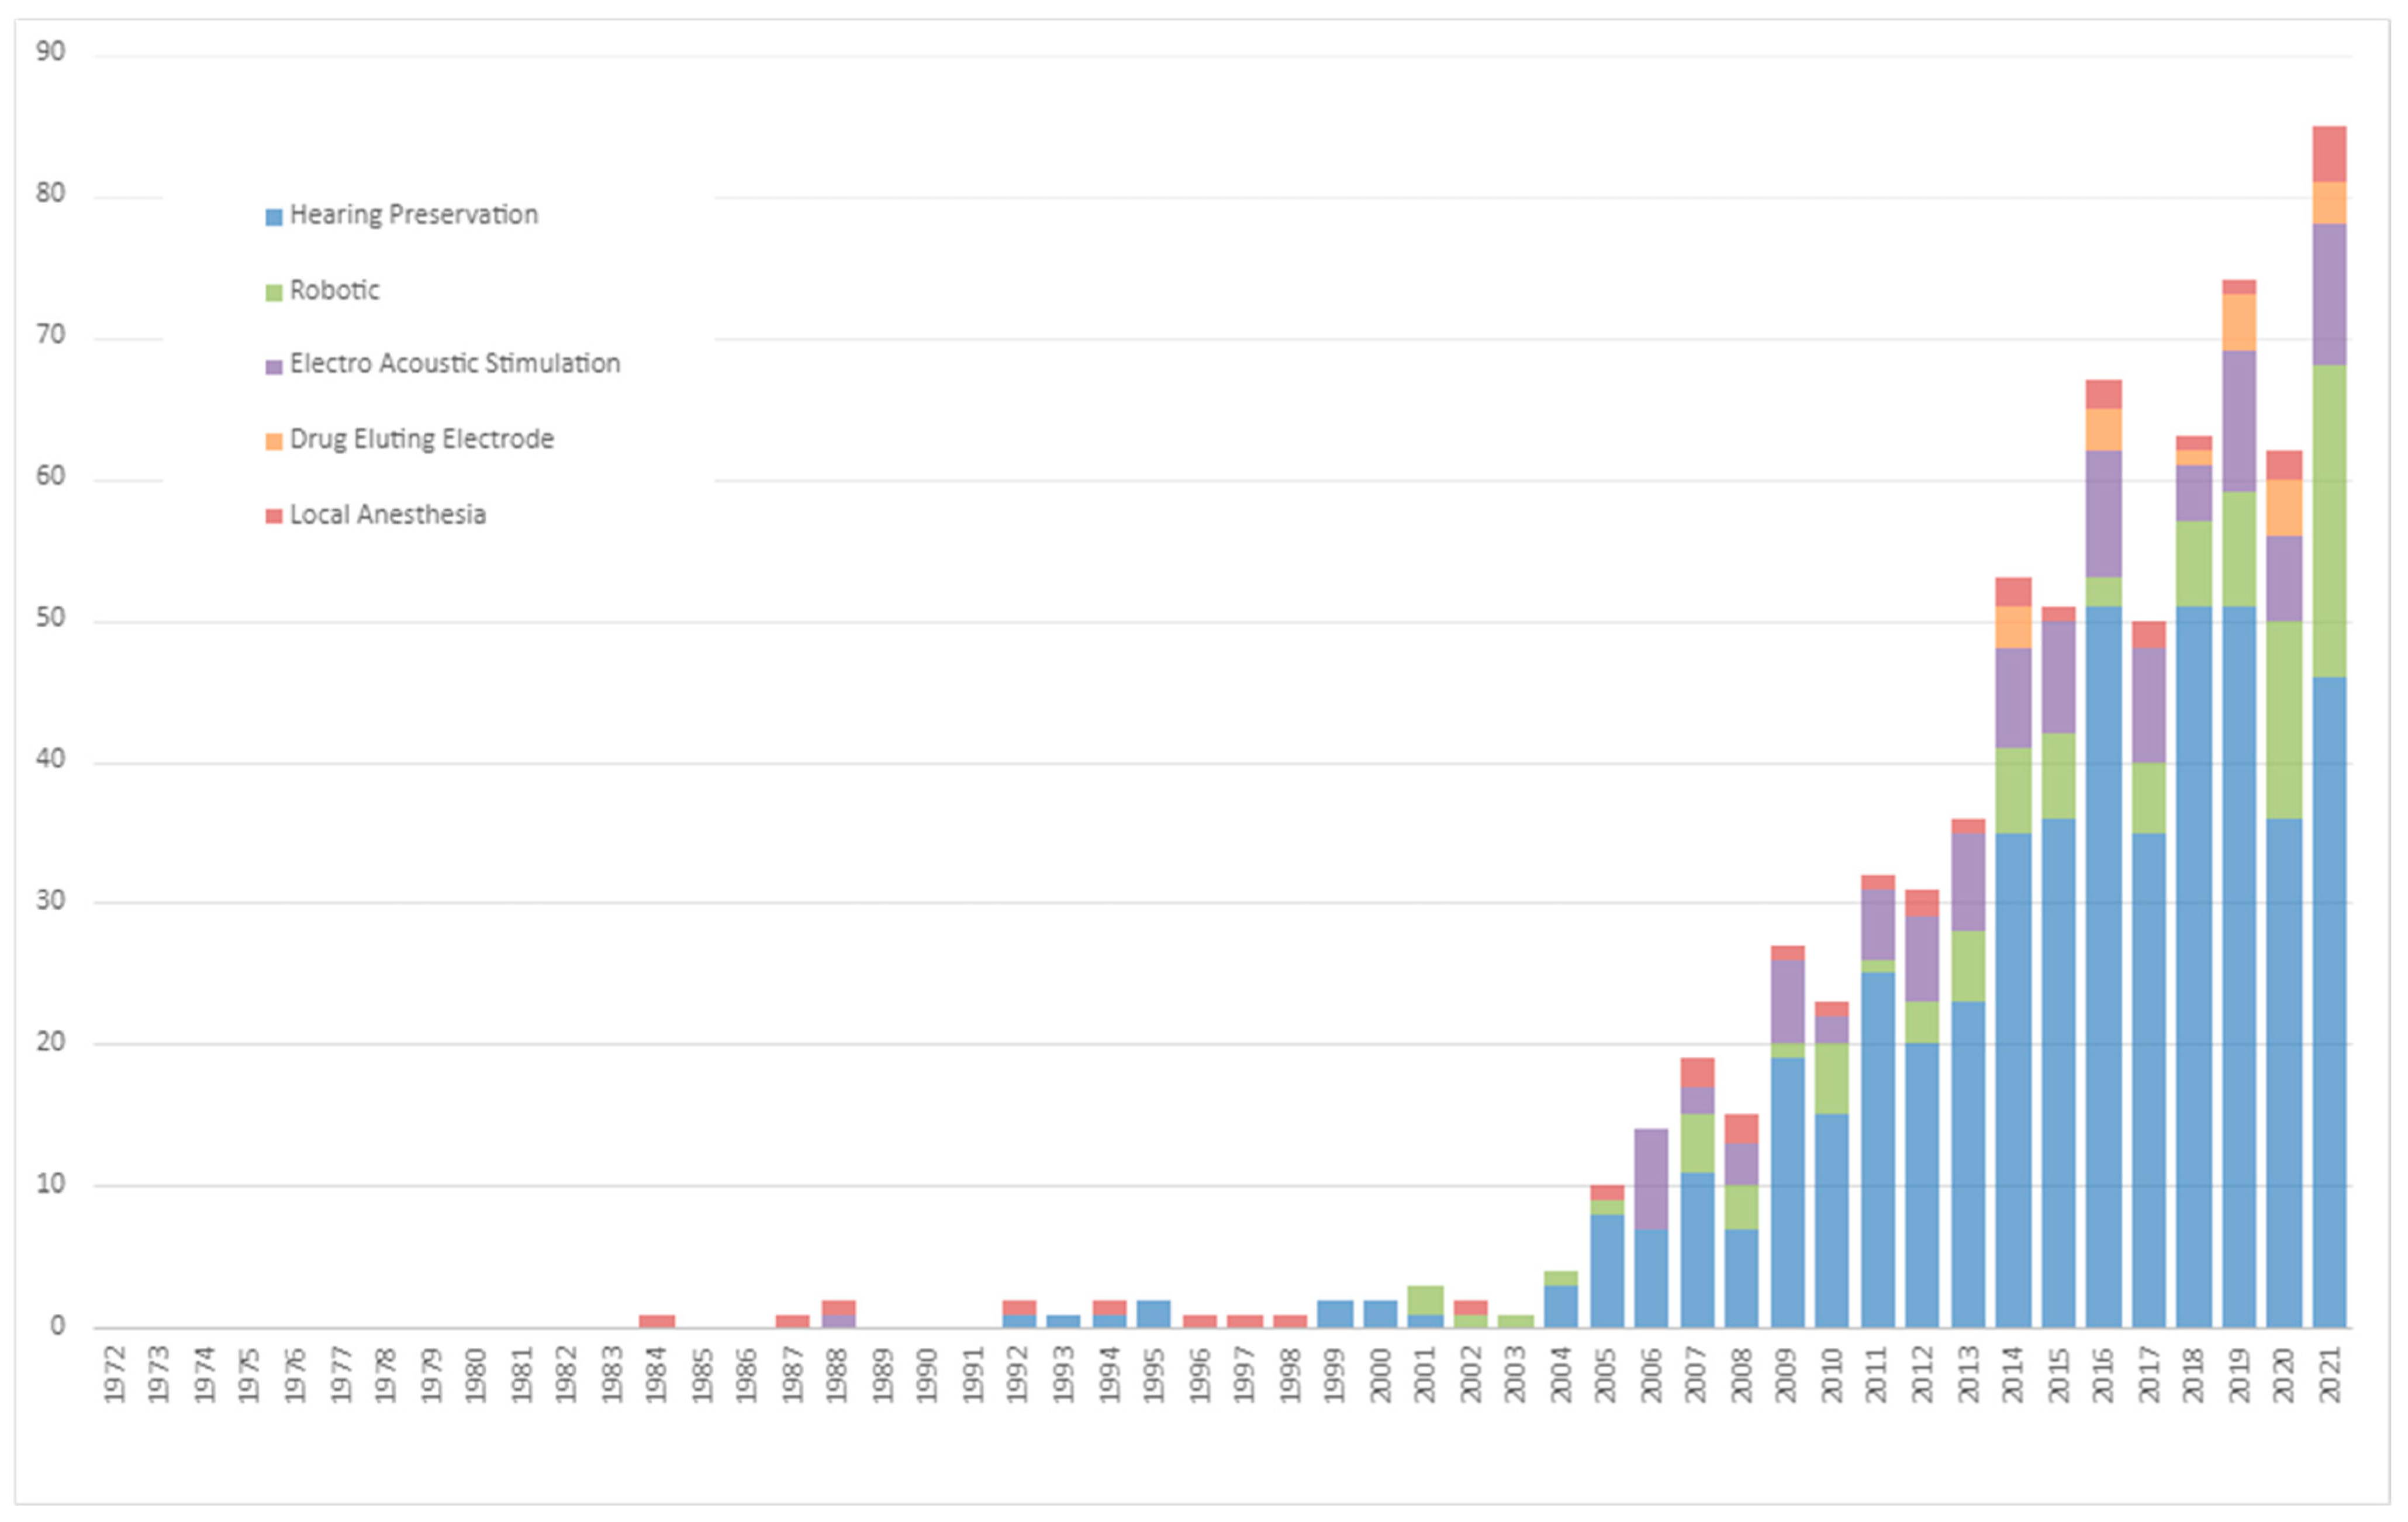The image size is (2408, 1522).
Task: Click the green Robotic legend swatch
Action: [274, 293]
